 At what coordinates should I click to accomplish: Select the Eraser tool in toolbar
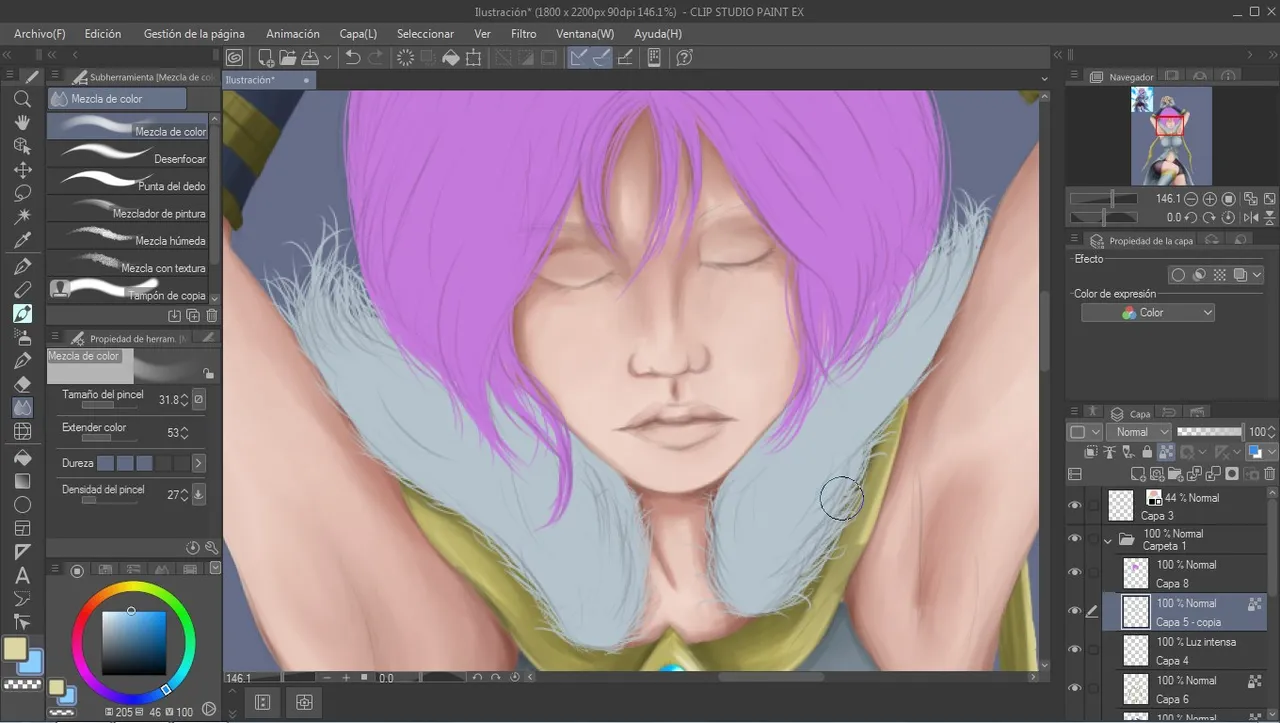(22, 384)
